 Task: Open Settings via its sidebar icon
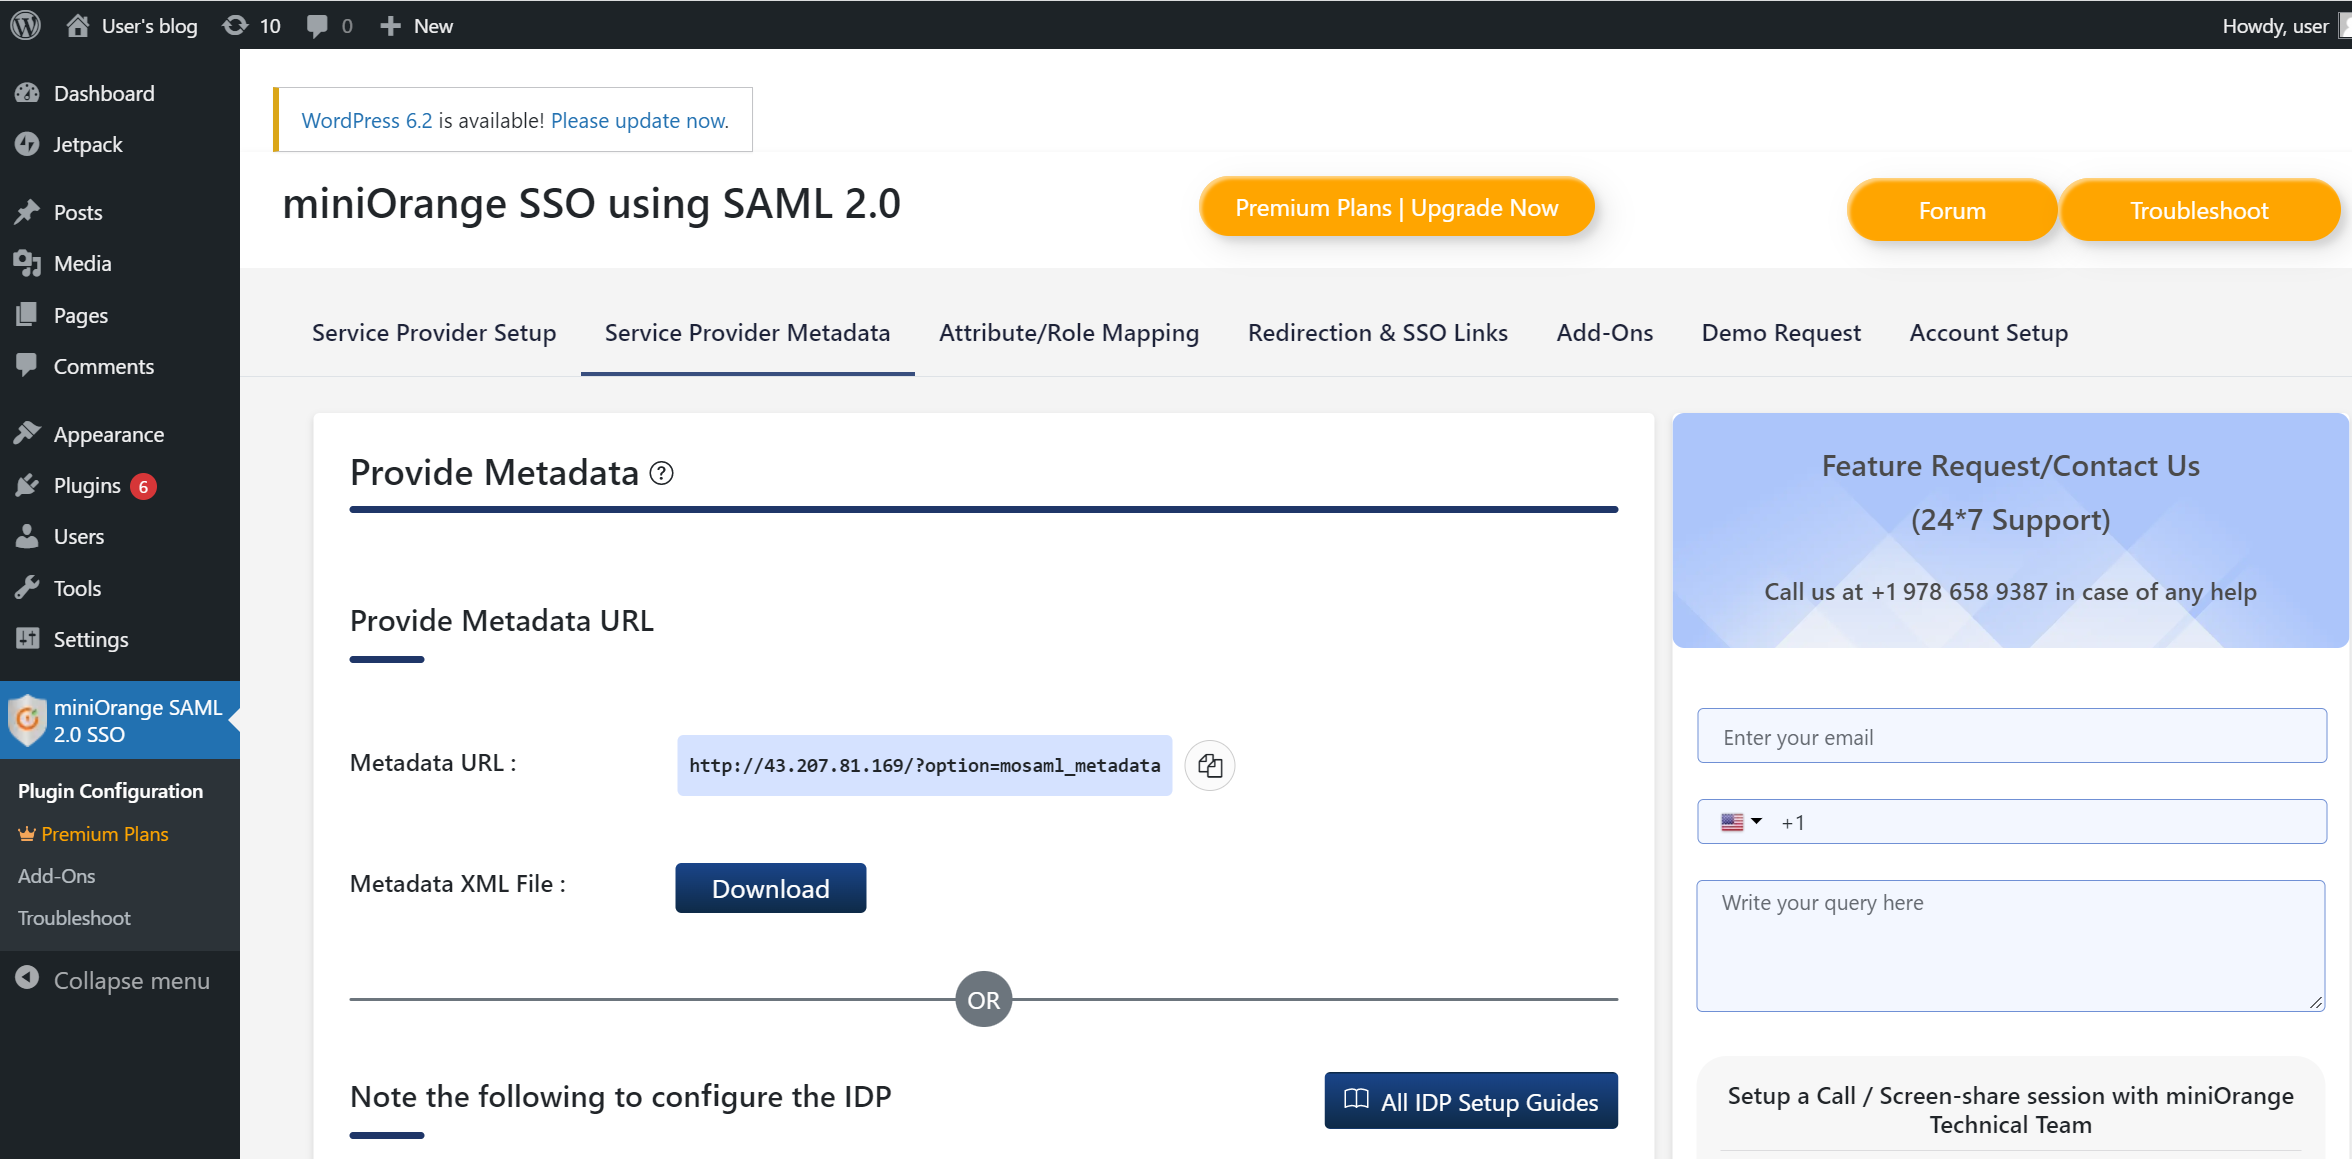(x=28, y=639)
